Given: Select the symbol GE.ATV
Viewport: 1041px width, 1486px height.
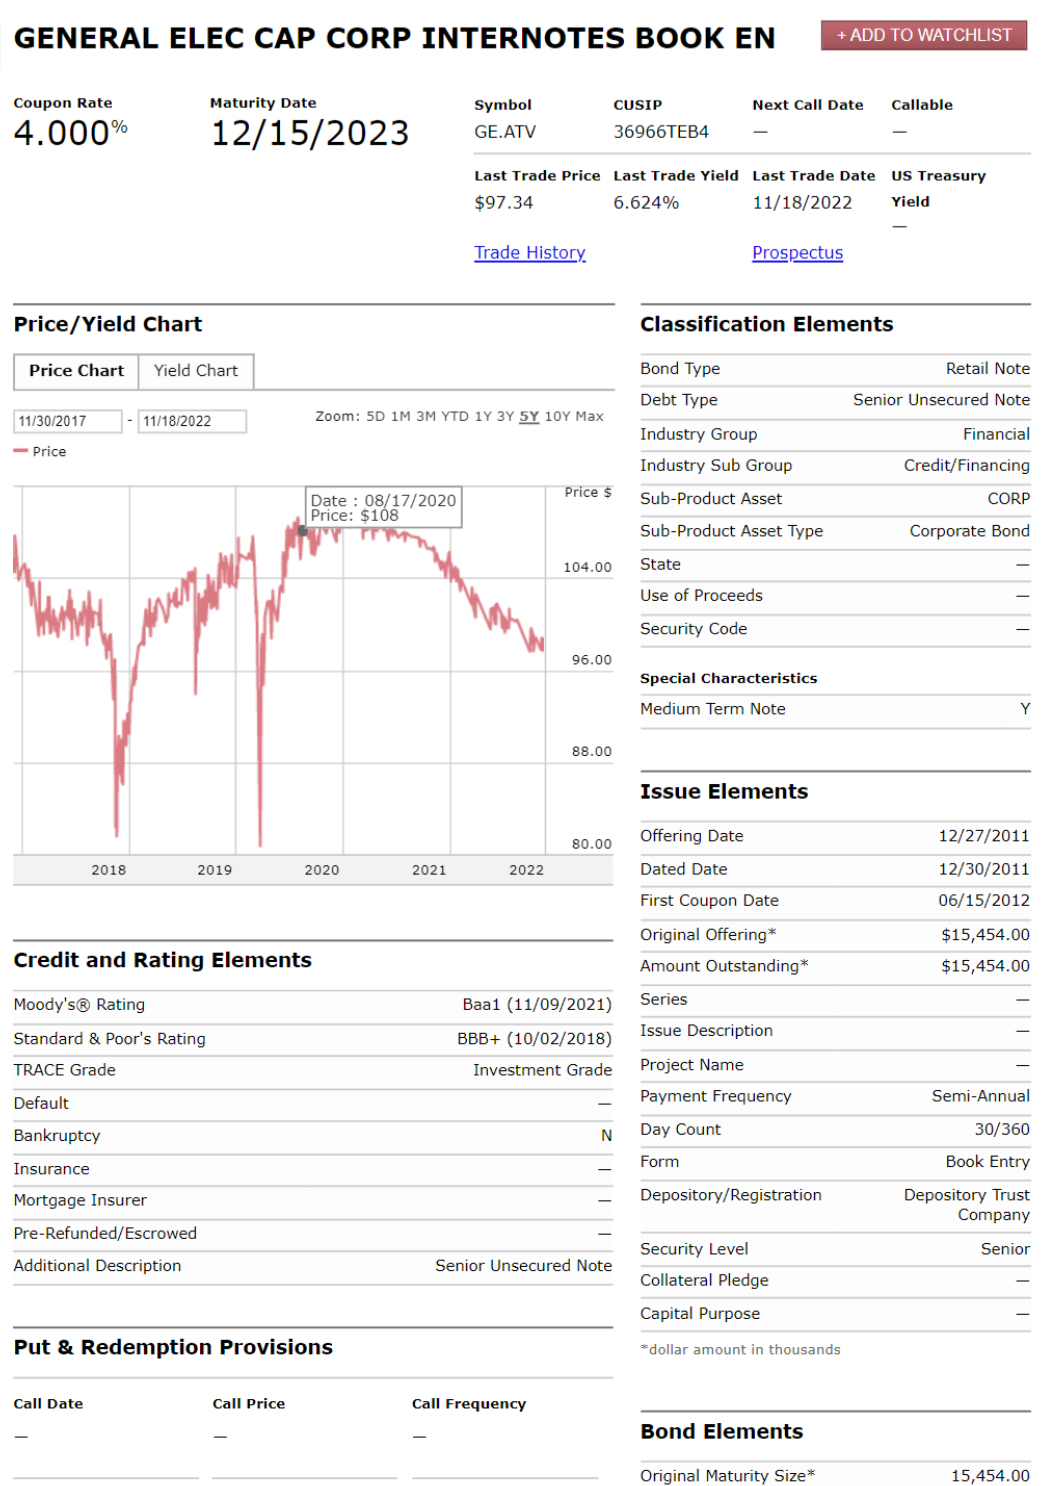Looking at the screenshot, I should click(505, 132).
